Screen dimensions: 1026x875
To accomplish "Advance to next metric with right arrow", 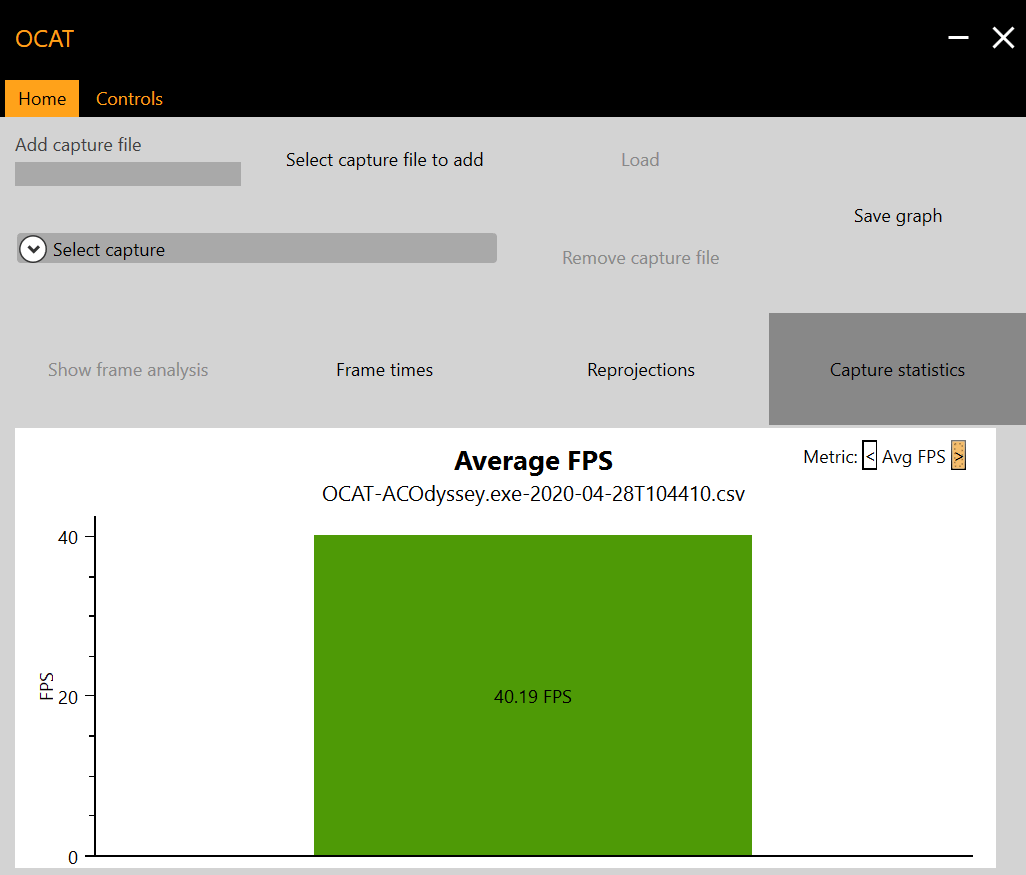I will [958, 457].
